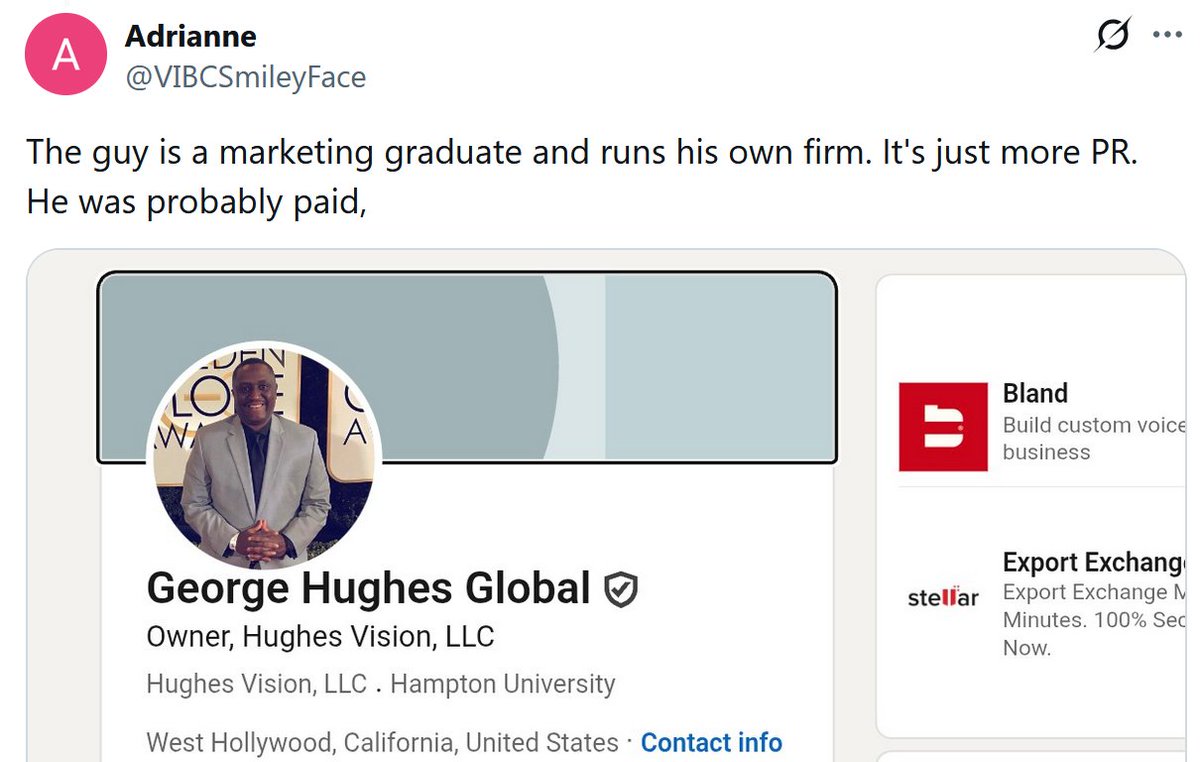Click Build custom voice ad description

1094,439
